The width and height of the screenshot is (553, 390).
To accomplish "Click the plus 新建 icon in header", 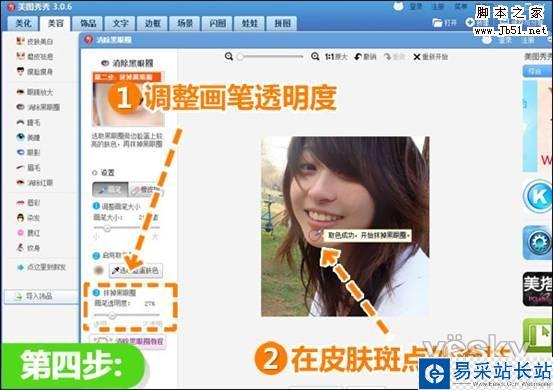I will 470,22.
